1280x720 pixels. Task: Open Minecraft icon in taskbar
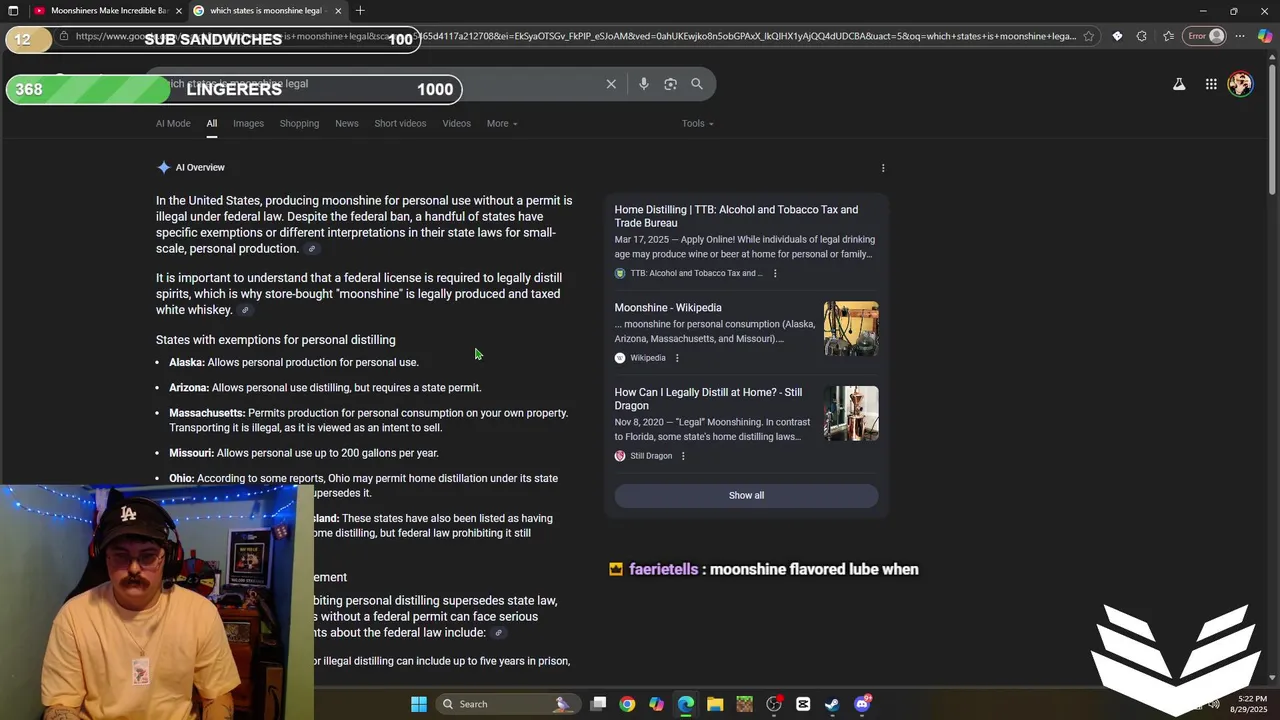744,704
